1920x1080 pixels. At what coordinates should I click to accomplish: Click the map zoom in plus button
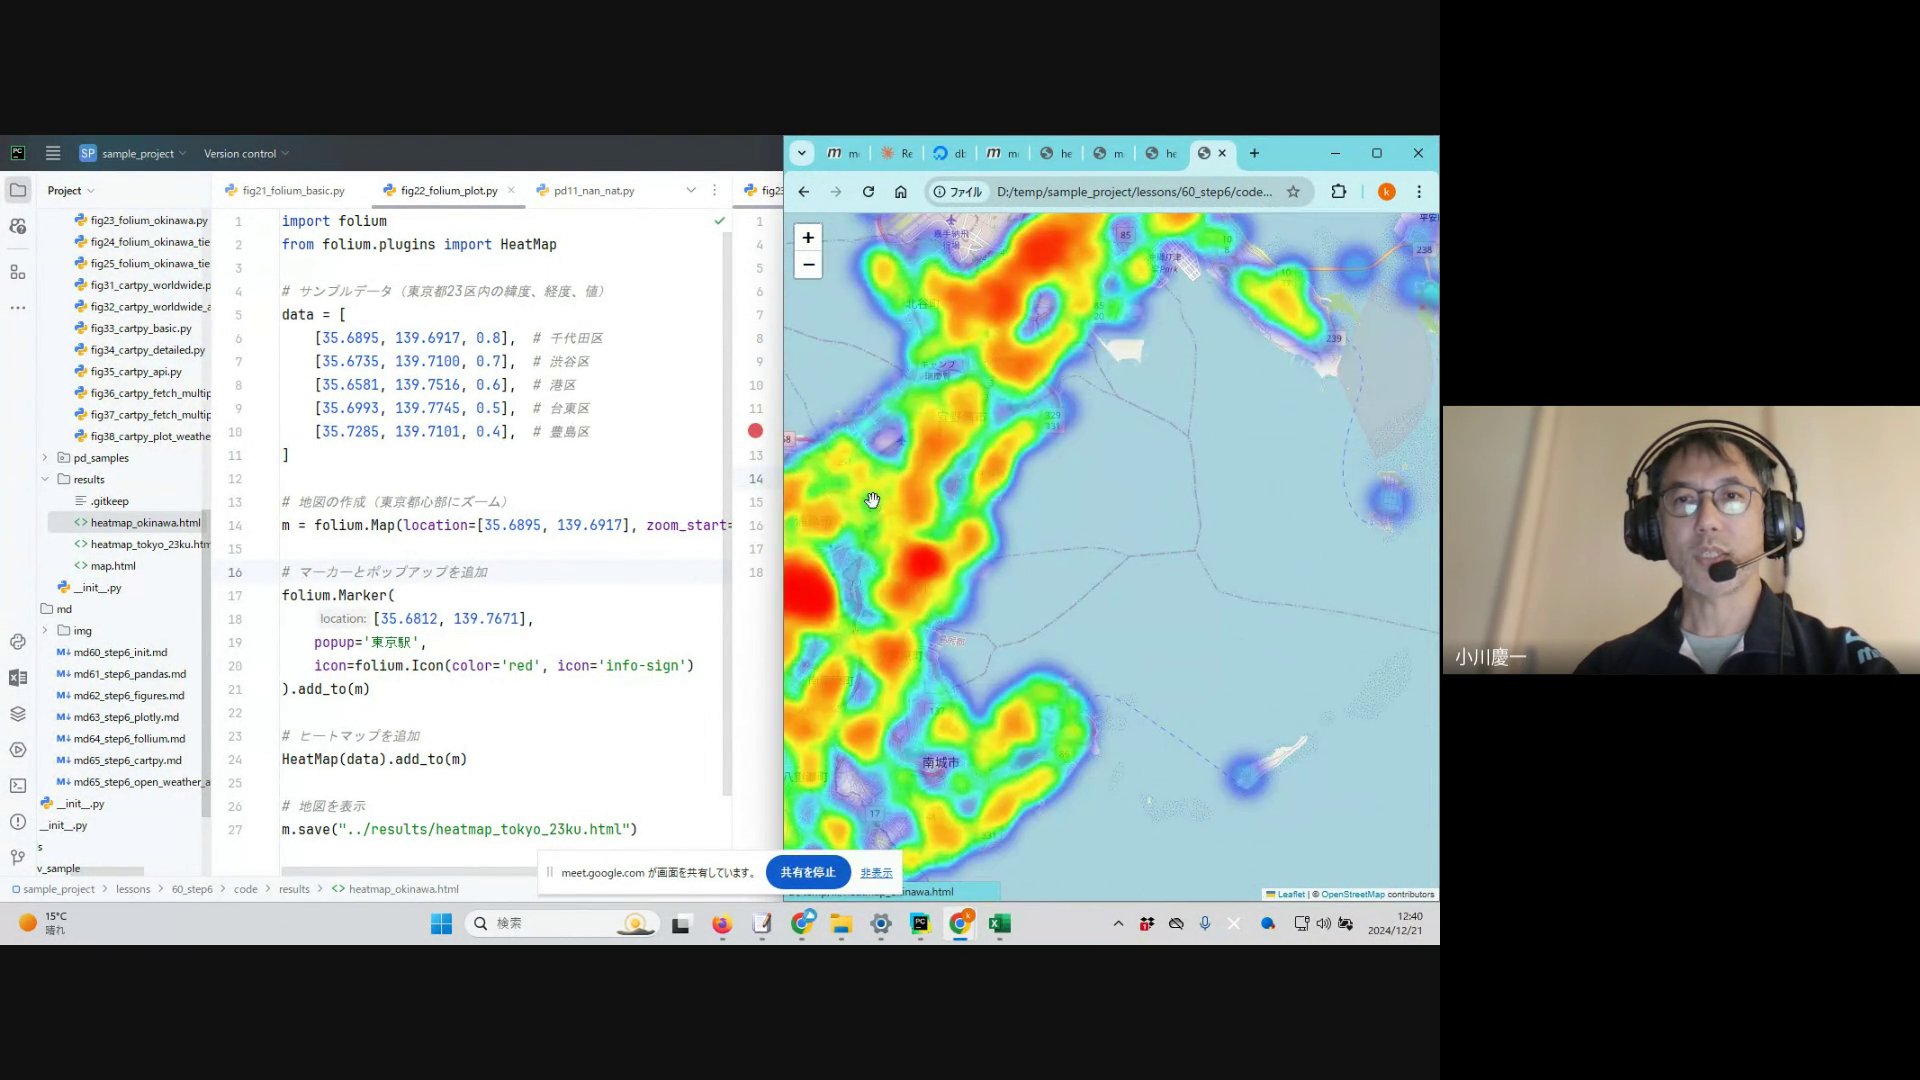[808, 237]
